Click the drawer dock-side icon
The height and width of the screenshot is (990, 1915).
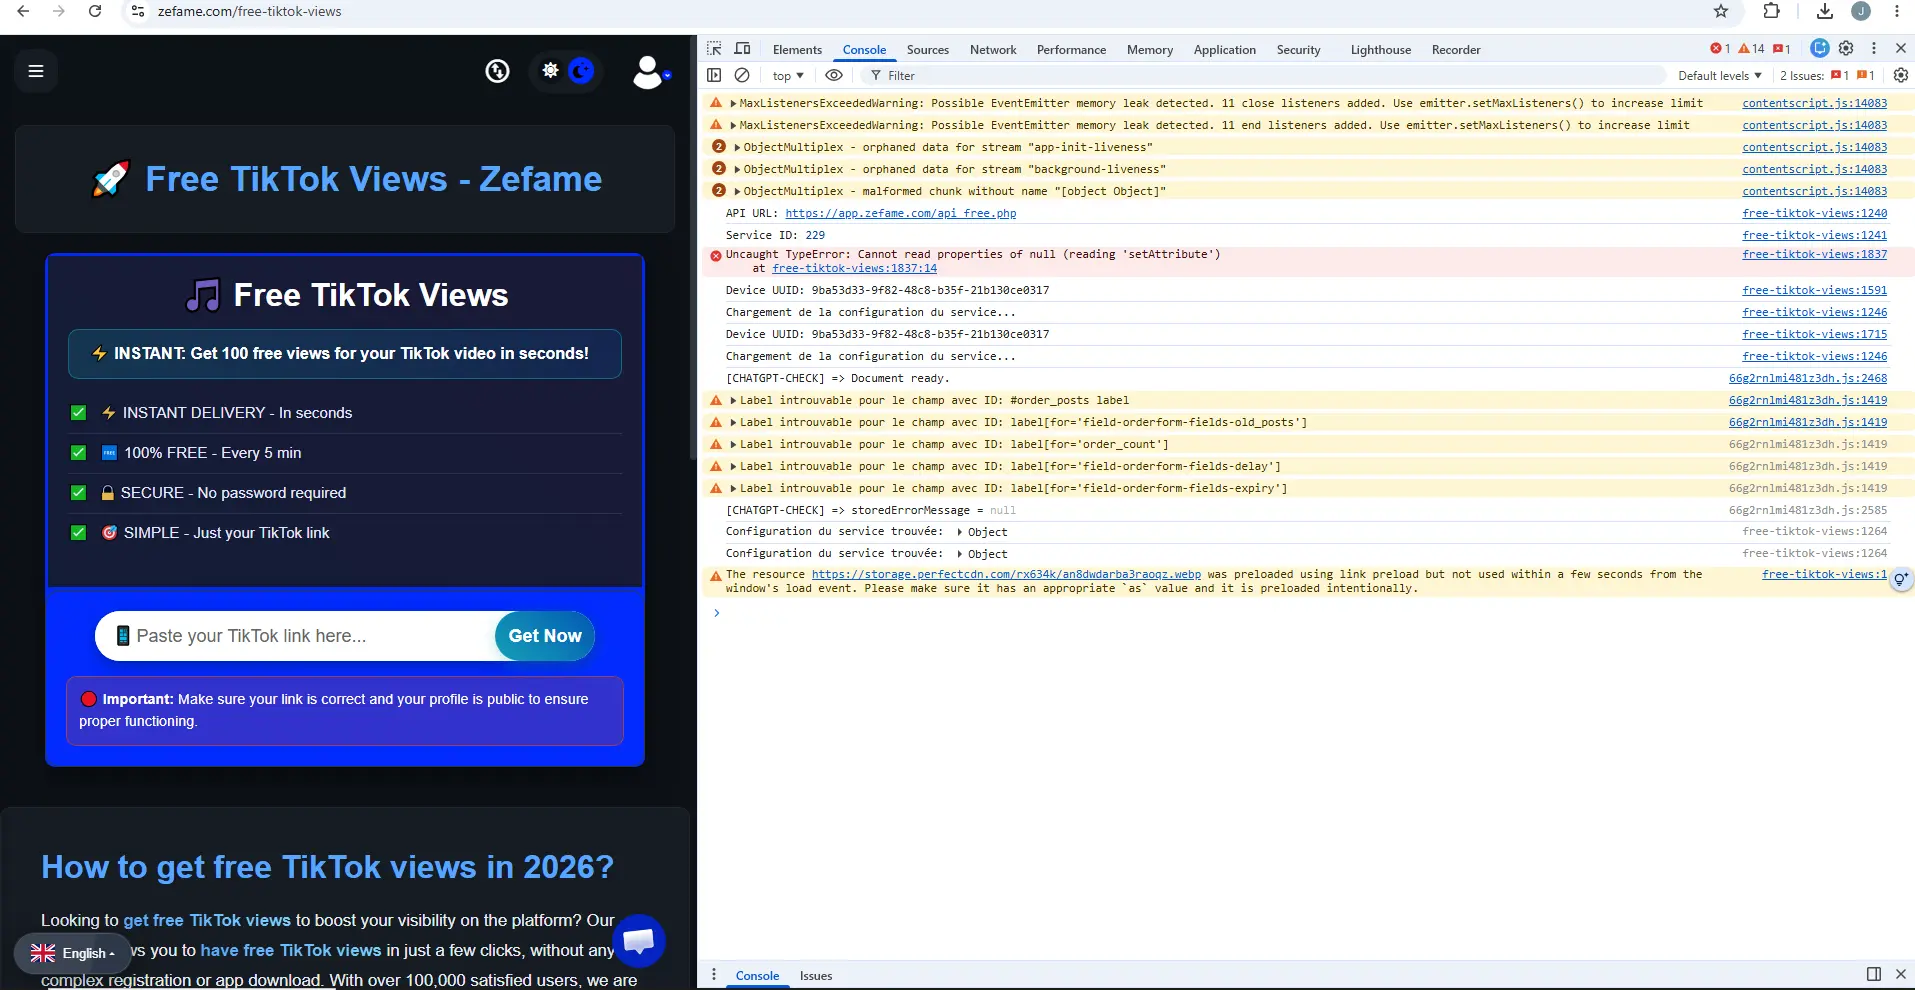point(1874,974)
